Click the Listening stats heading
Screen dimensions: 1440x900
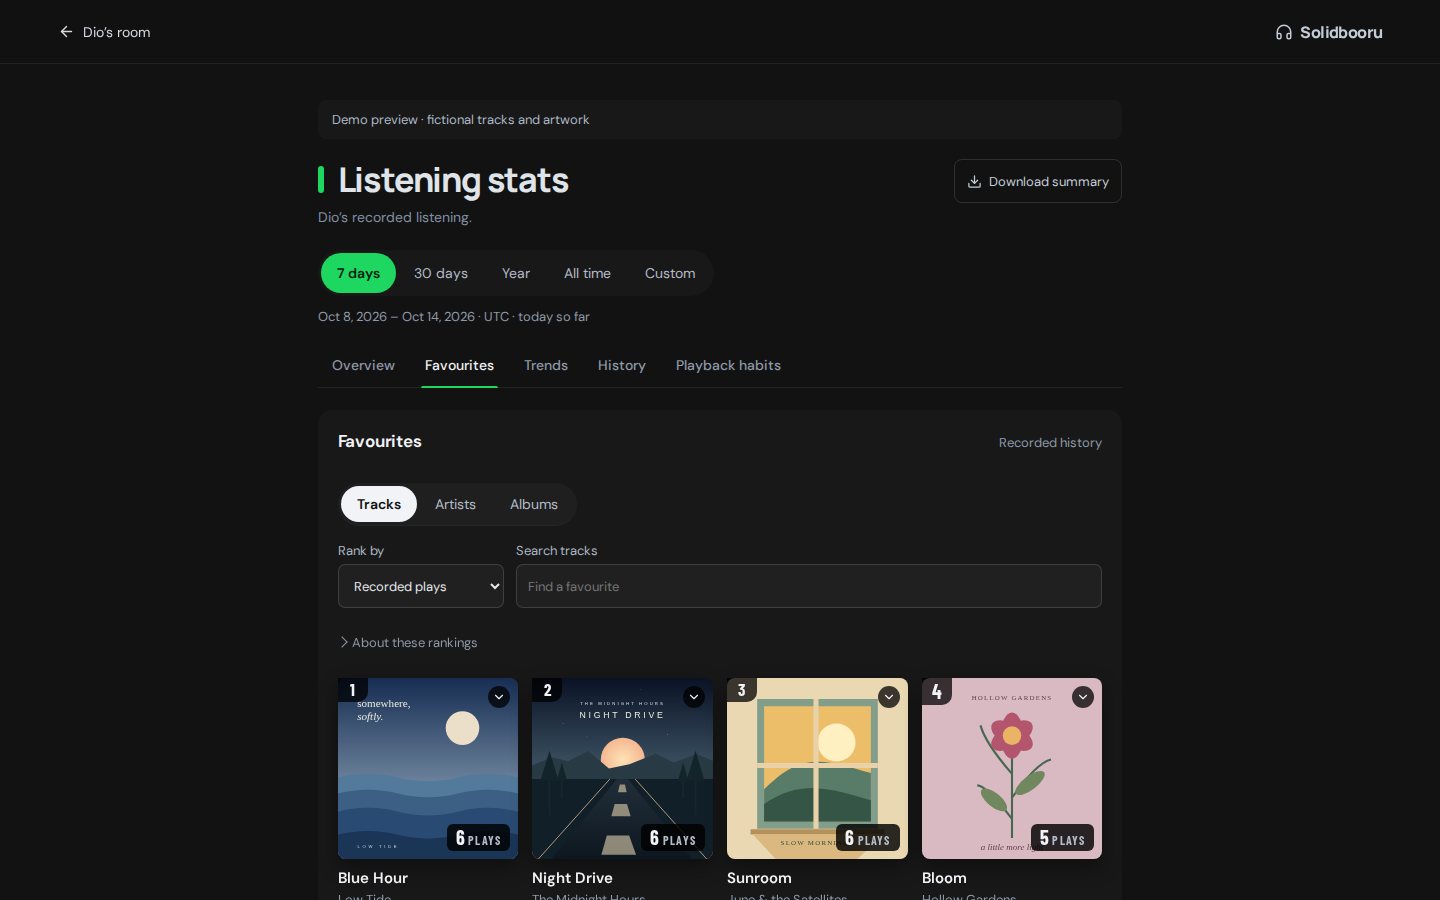tap(453, 180)
